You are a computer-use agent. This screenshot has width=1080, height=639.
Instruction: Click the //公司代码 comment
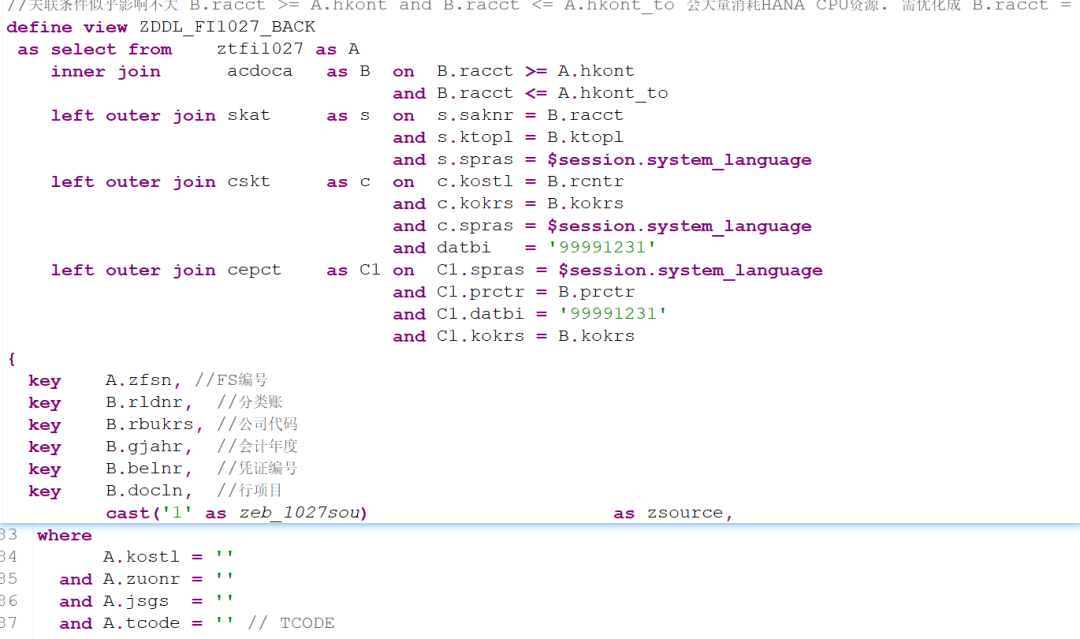[257, 424]
